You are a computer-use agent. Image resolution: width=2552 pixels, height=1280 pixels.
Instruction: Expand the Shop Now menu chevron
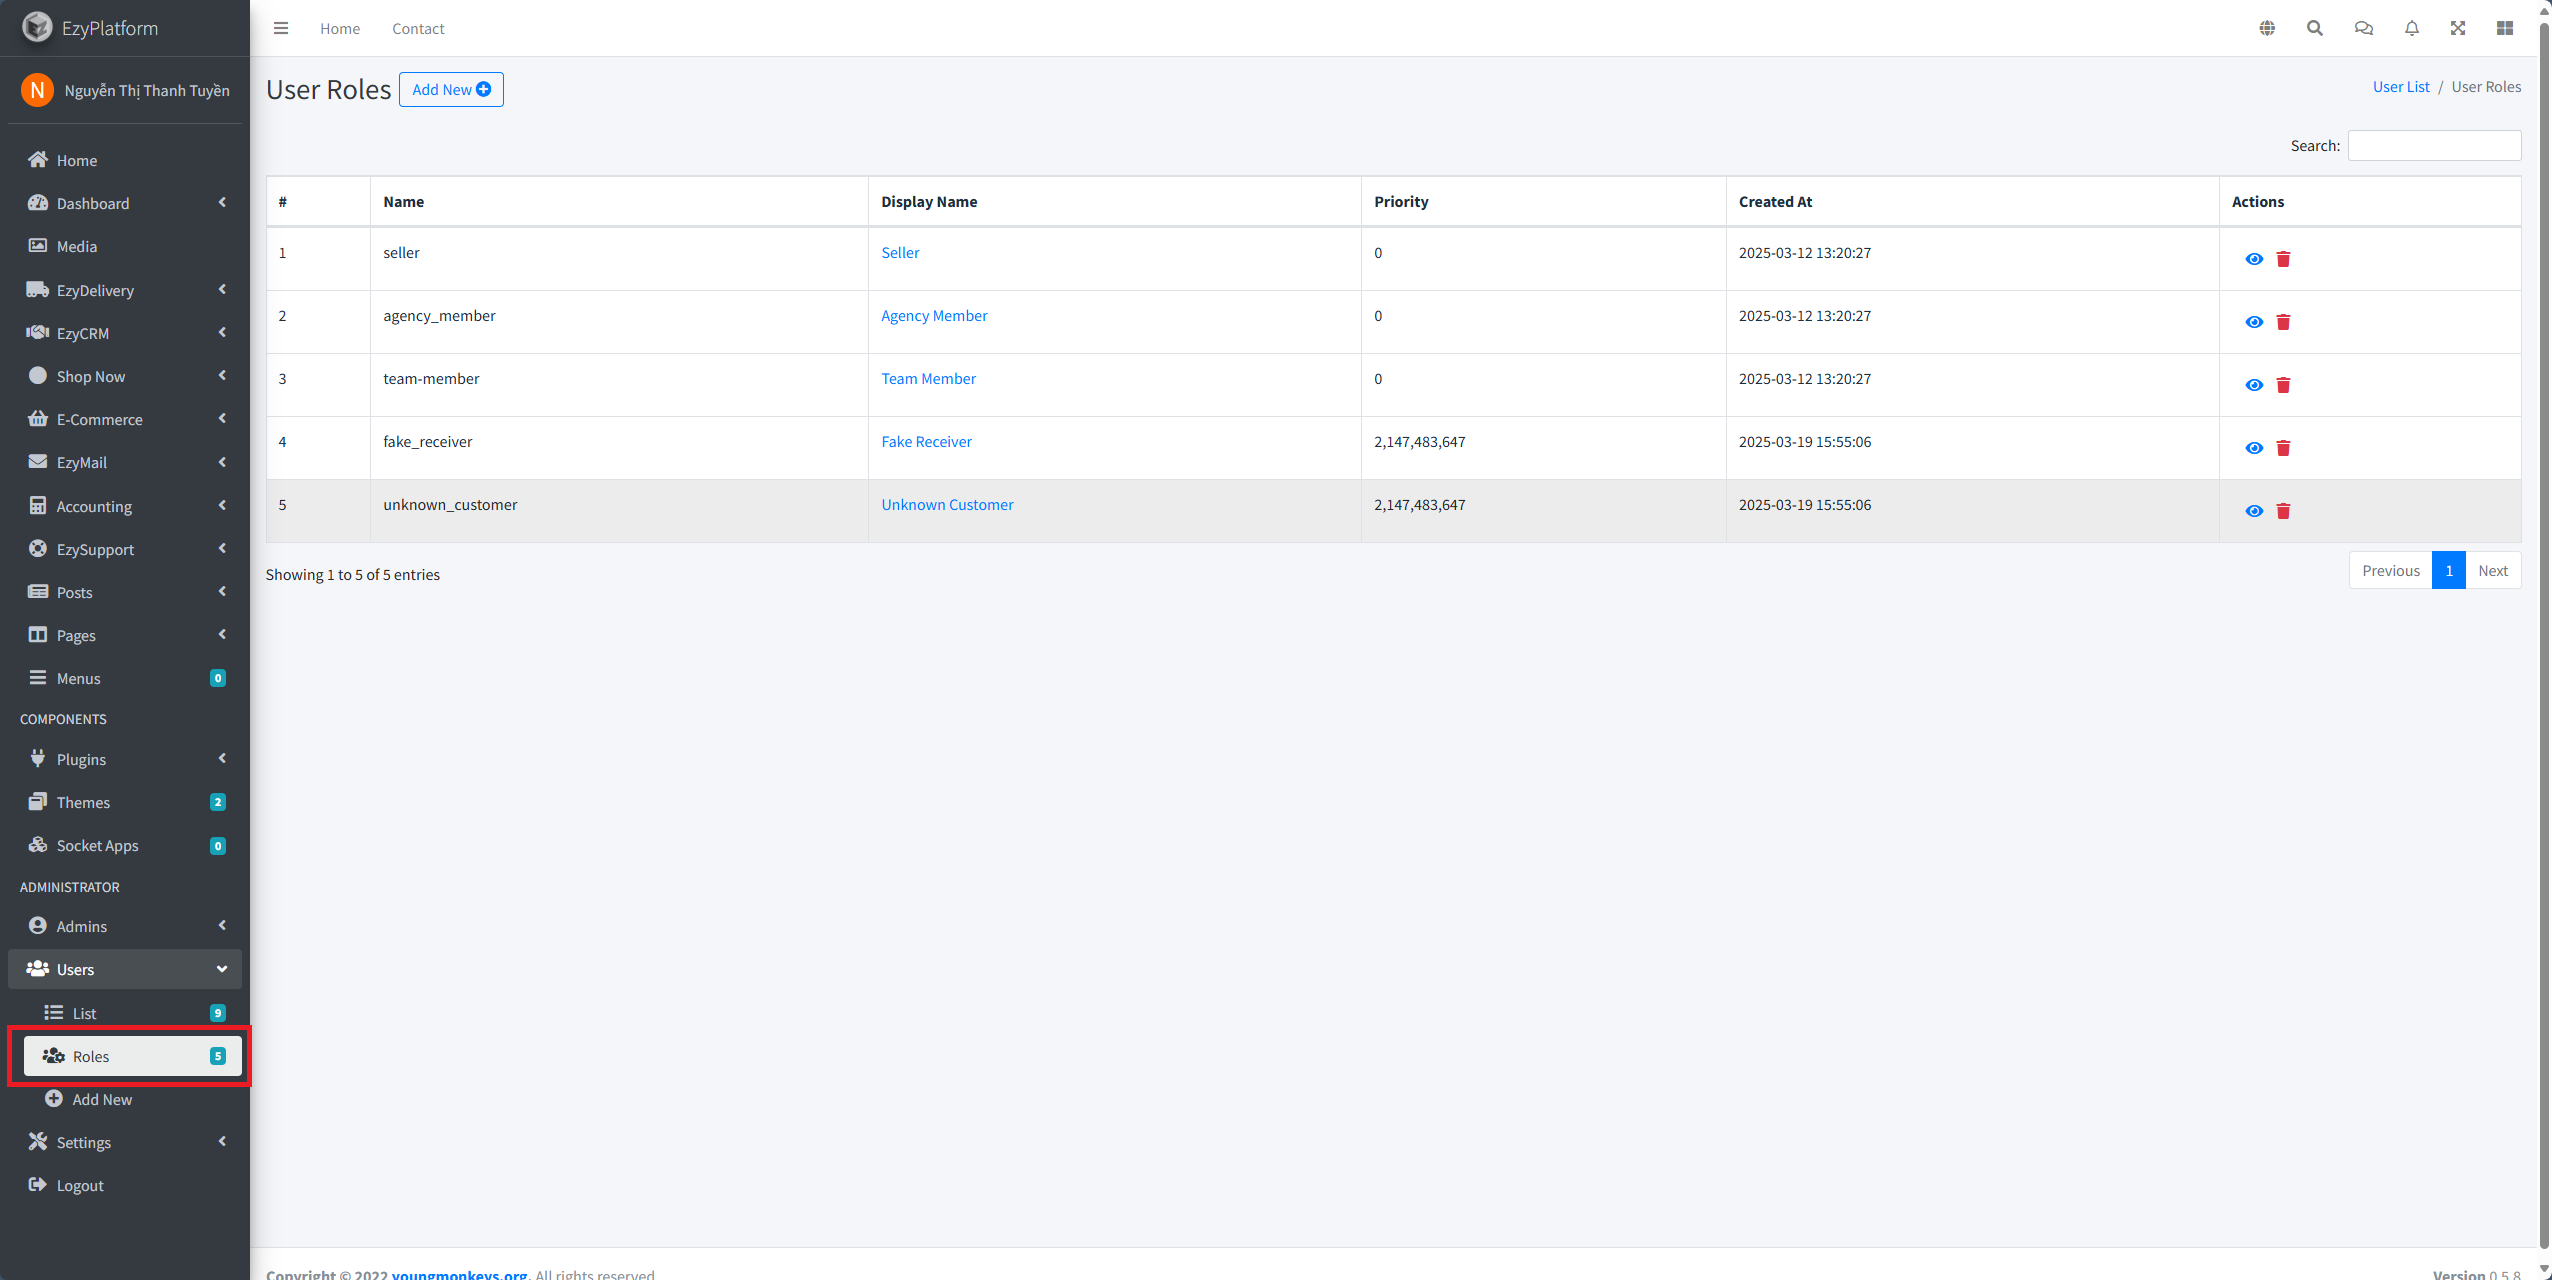coord(222,375)
